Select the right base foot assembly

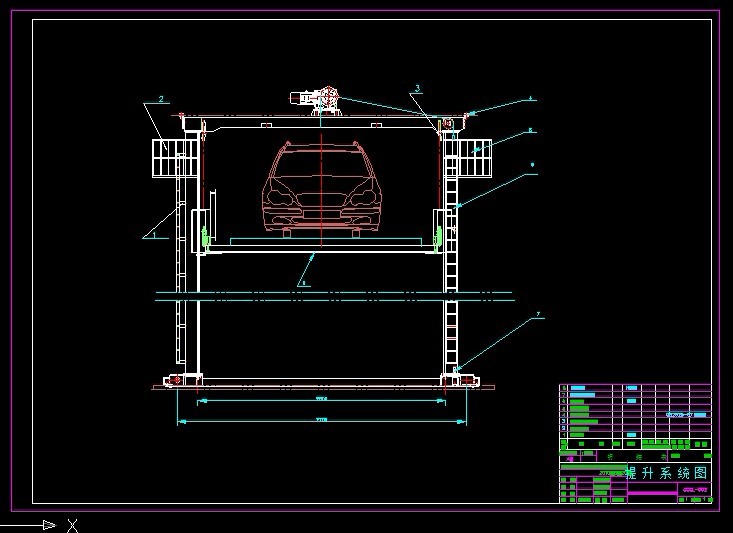[x=460, y=380]
